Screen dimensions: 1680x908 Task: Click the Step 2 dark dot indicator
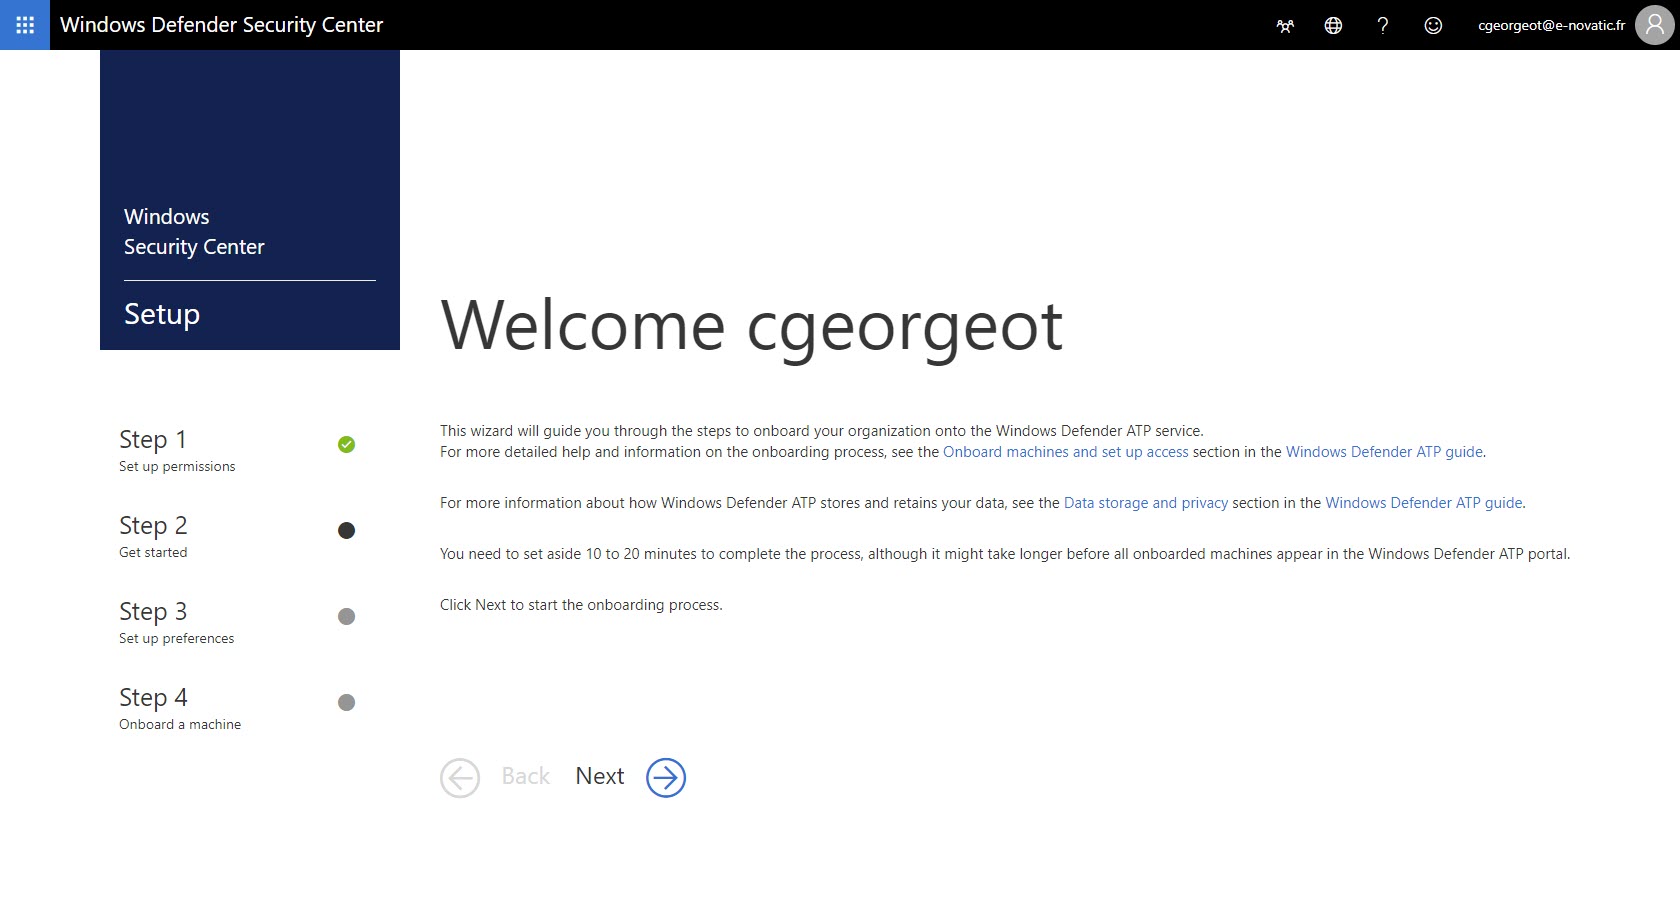[346, 530]
